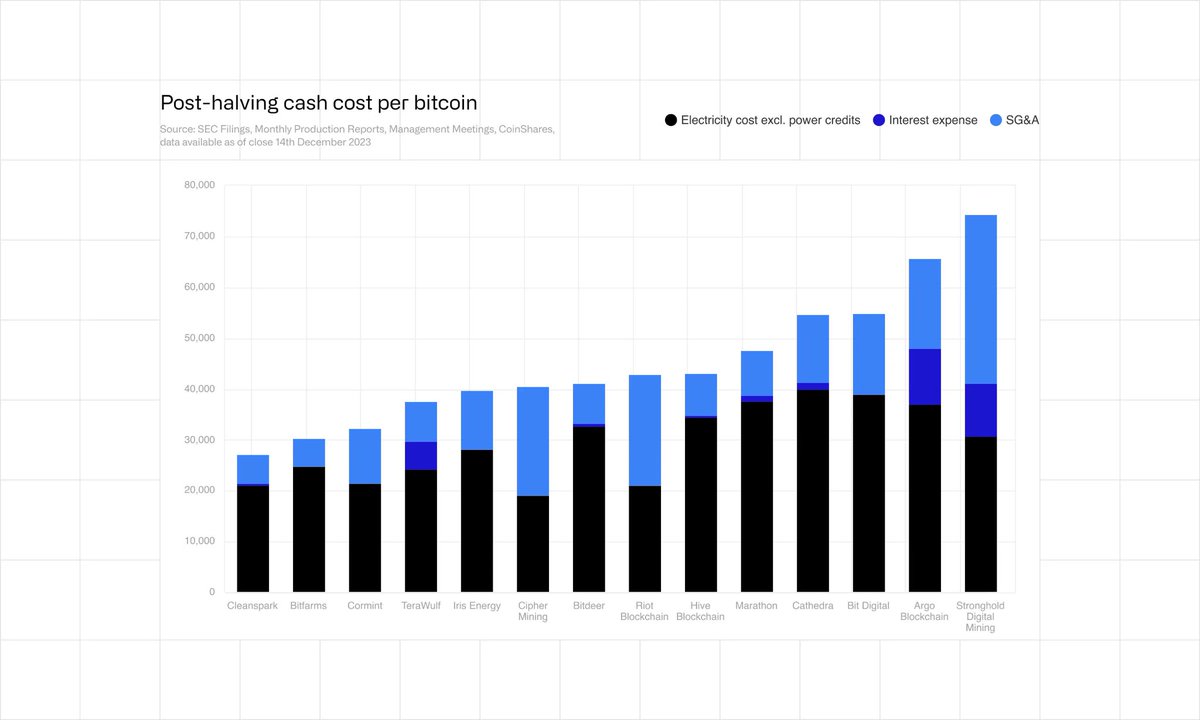Viewport: 1200px width, 720px height.
Task: Click Marathon's black electricity bar segment
Action: (x=757, y=497)
